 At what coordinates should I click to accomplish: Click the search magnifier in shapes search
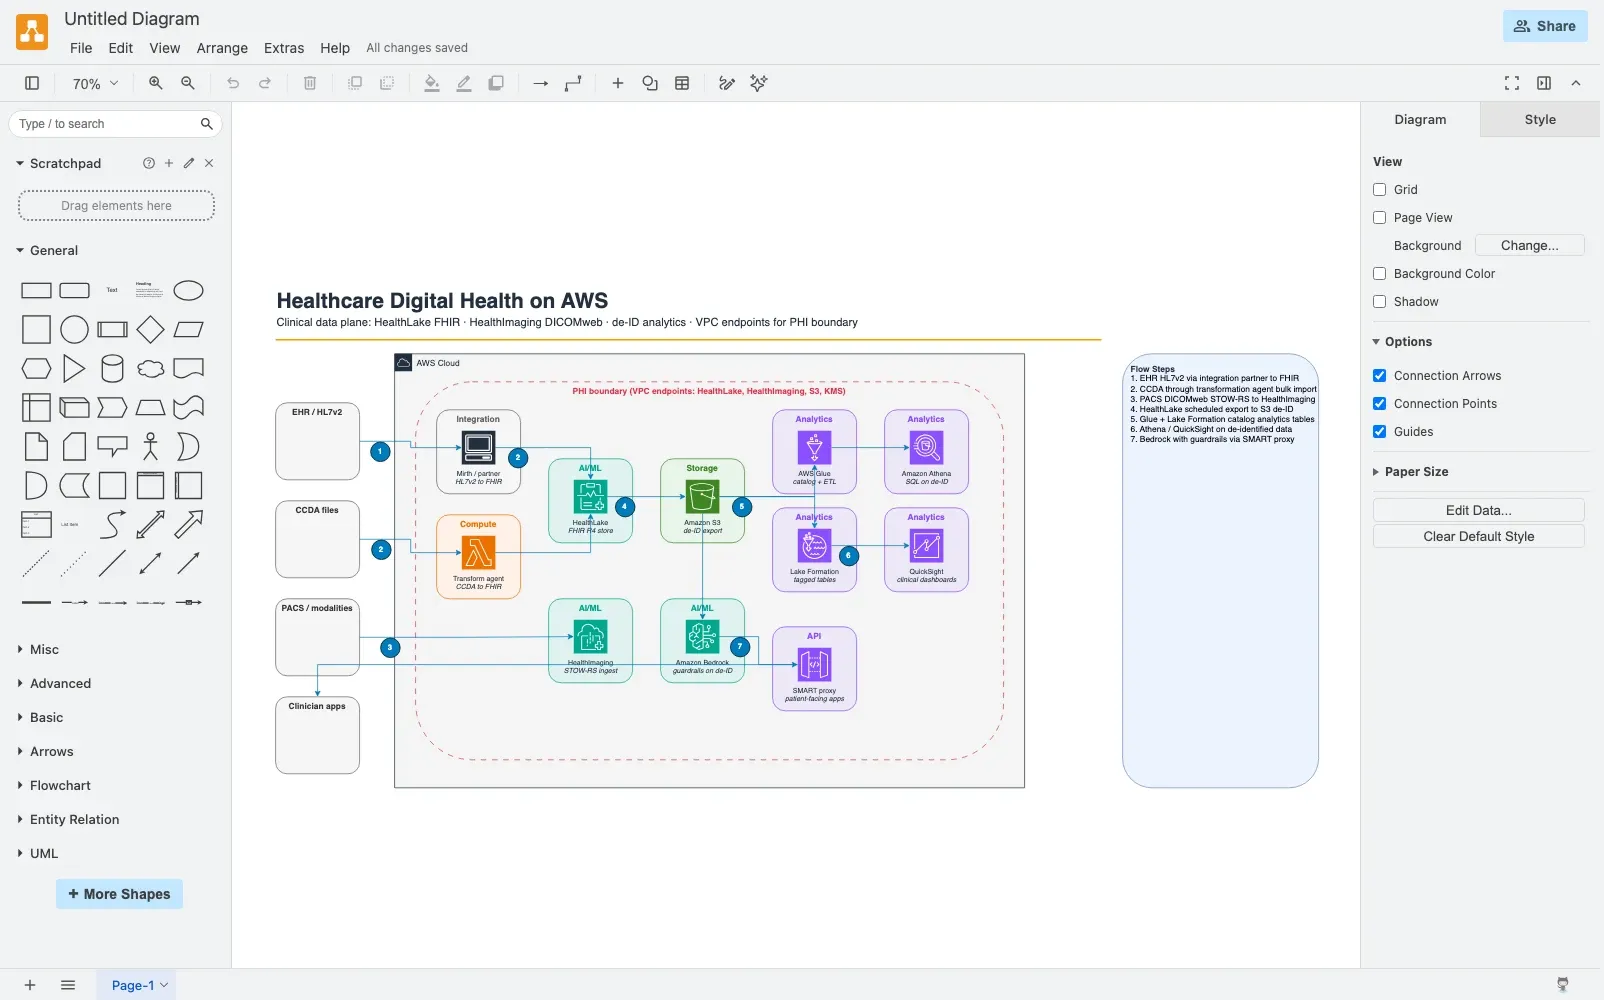(x=207, y=124)
